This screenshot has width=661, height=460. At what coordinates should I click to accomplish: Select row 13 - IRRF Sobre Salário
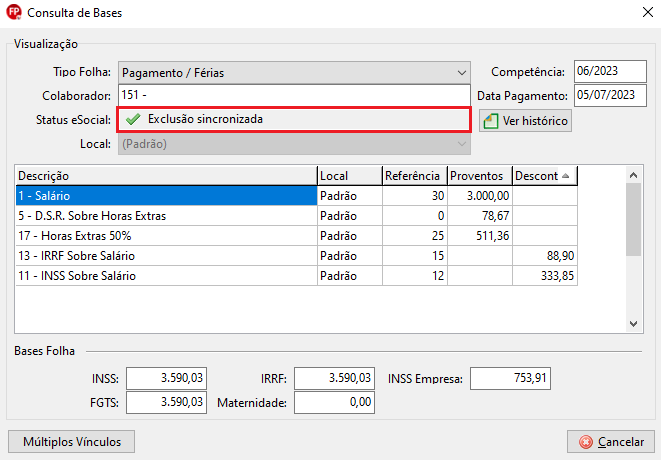(296, 256)
